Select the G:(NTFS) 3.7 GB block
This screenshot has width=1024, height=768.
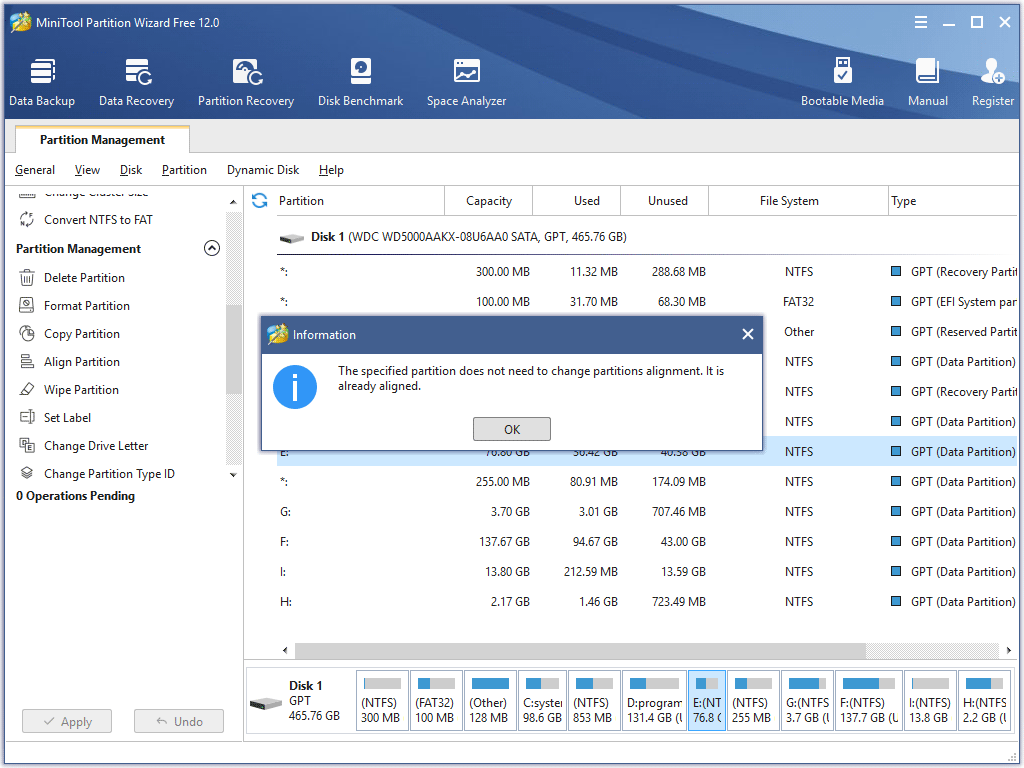tap(807, 701)
